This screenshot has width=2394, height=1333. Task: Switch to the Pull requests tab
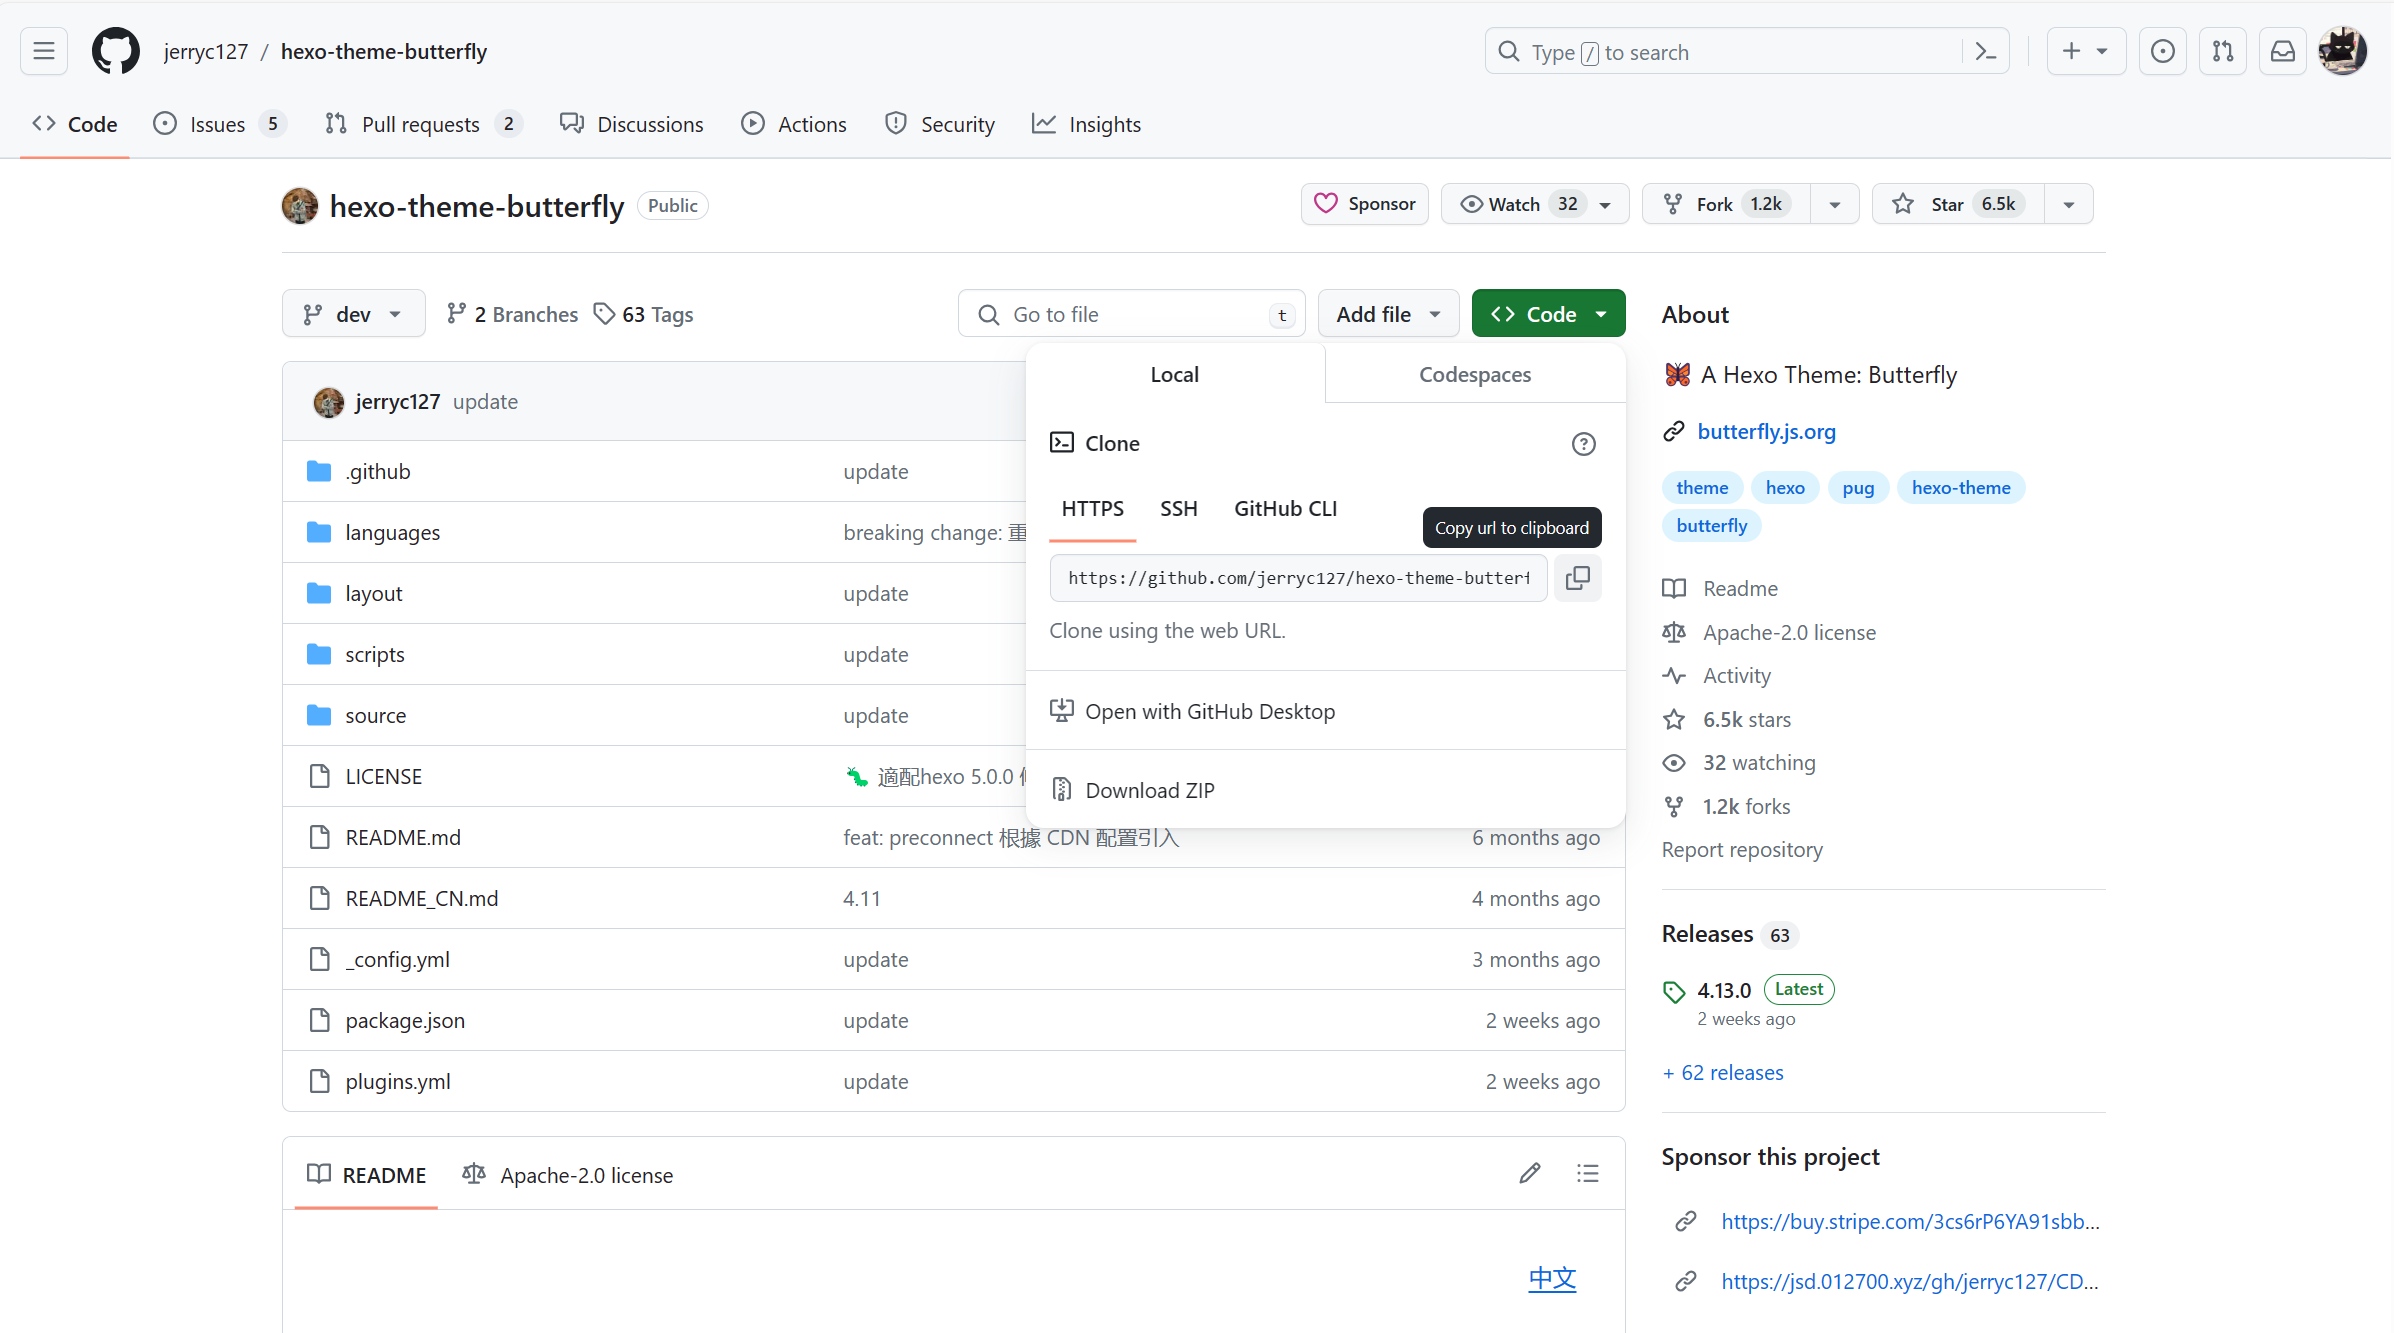(x=423, y=124)
